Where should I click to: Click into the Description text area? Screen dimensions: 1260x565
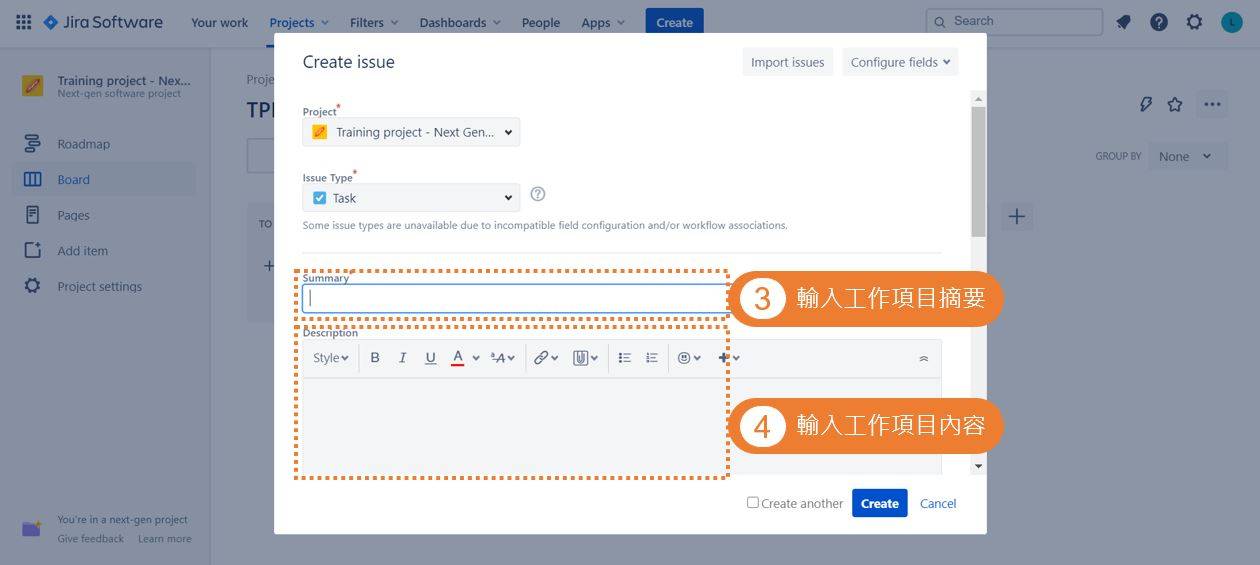click(x=621, y=426)
